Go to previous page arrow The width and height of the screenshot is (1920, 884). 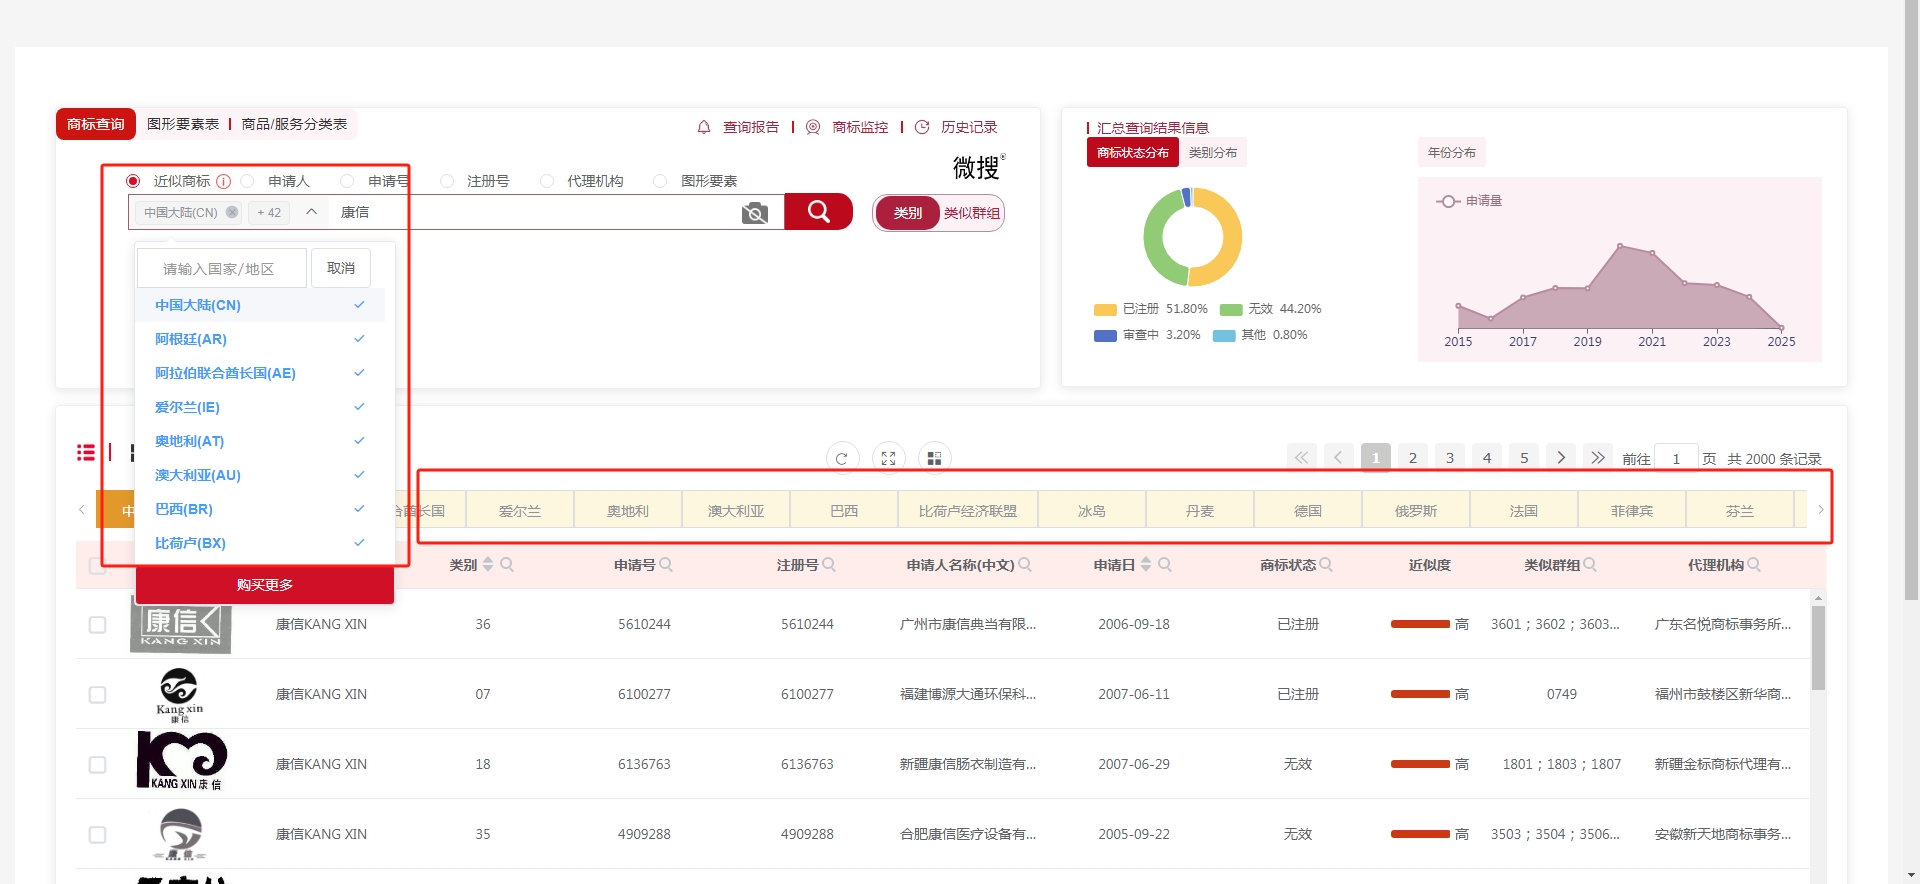pyautogui.click(x=1338, y=457)
